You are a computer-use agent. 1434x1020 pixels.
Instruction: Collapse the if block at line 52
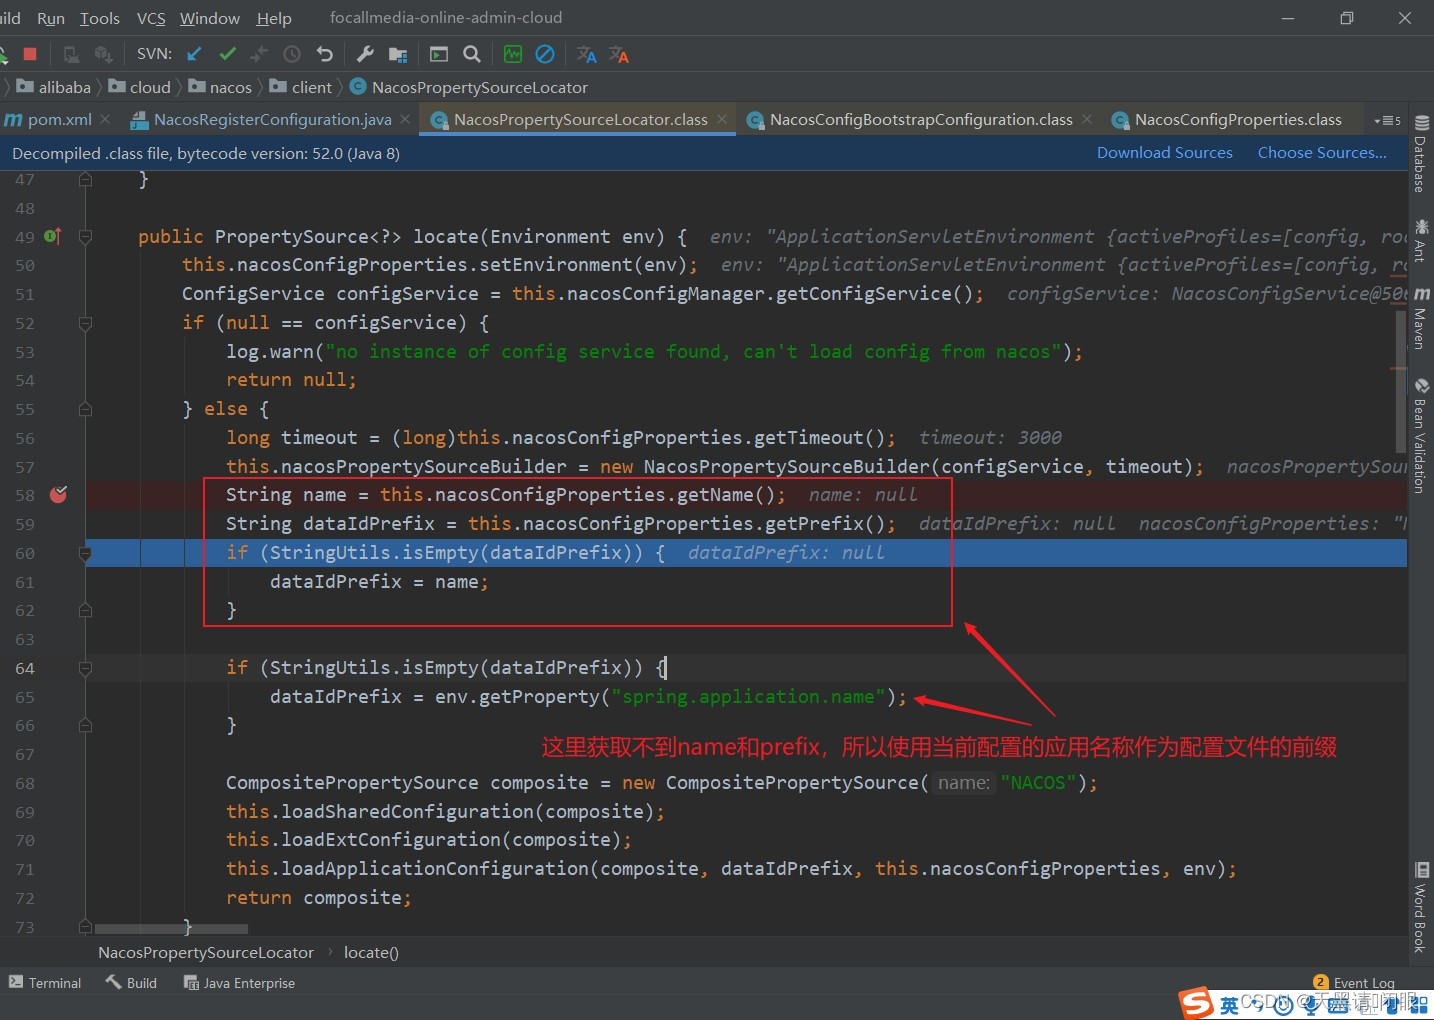point(85,323)
